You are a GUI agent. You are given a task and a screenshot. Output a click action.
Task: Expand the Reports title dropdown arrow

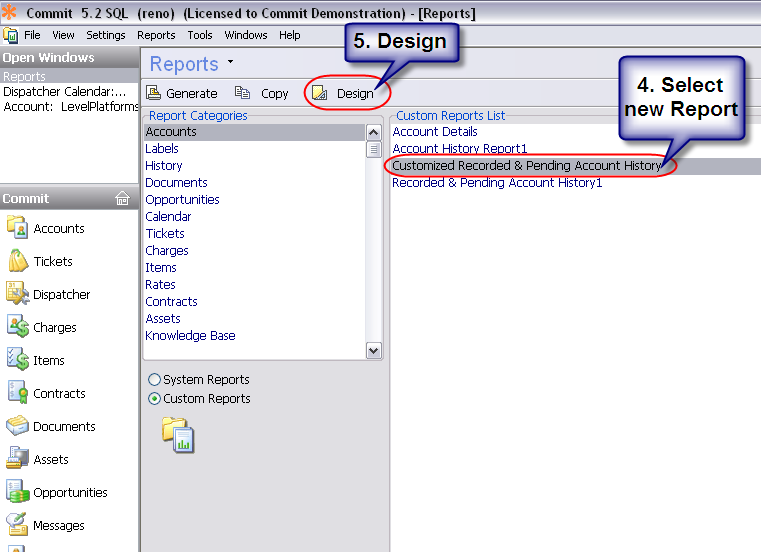[x=231, y=62]
